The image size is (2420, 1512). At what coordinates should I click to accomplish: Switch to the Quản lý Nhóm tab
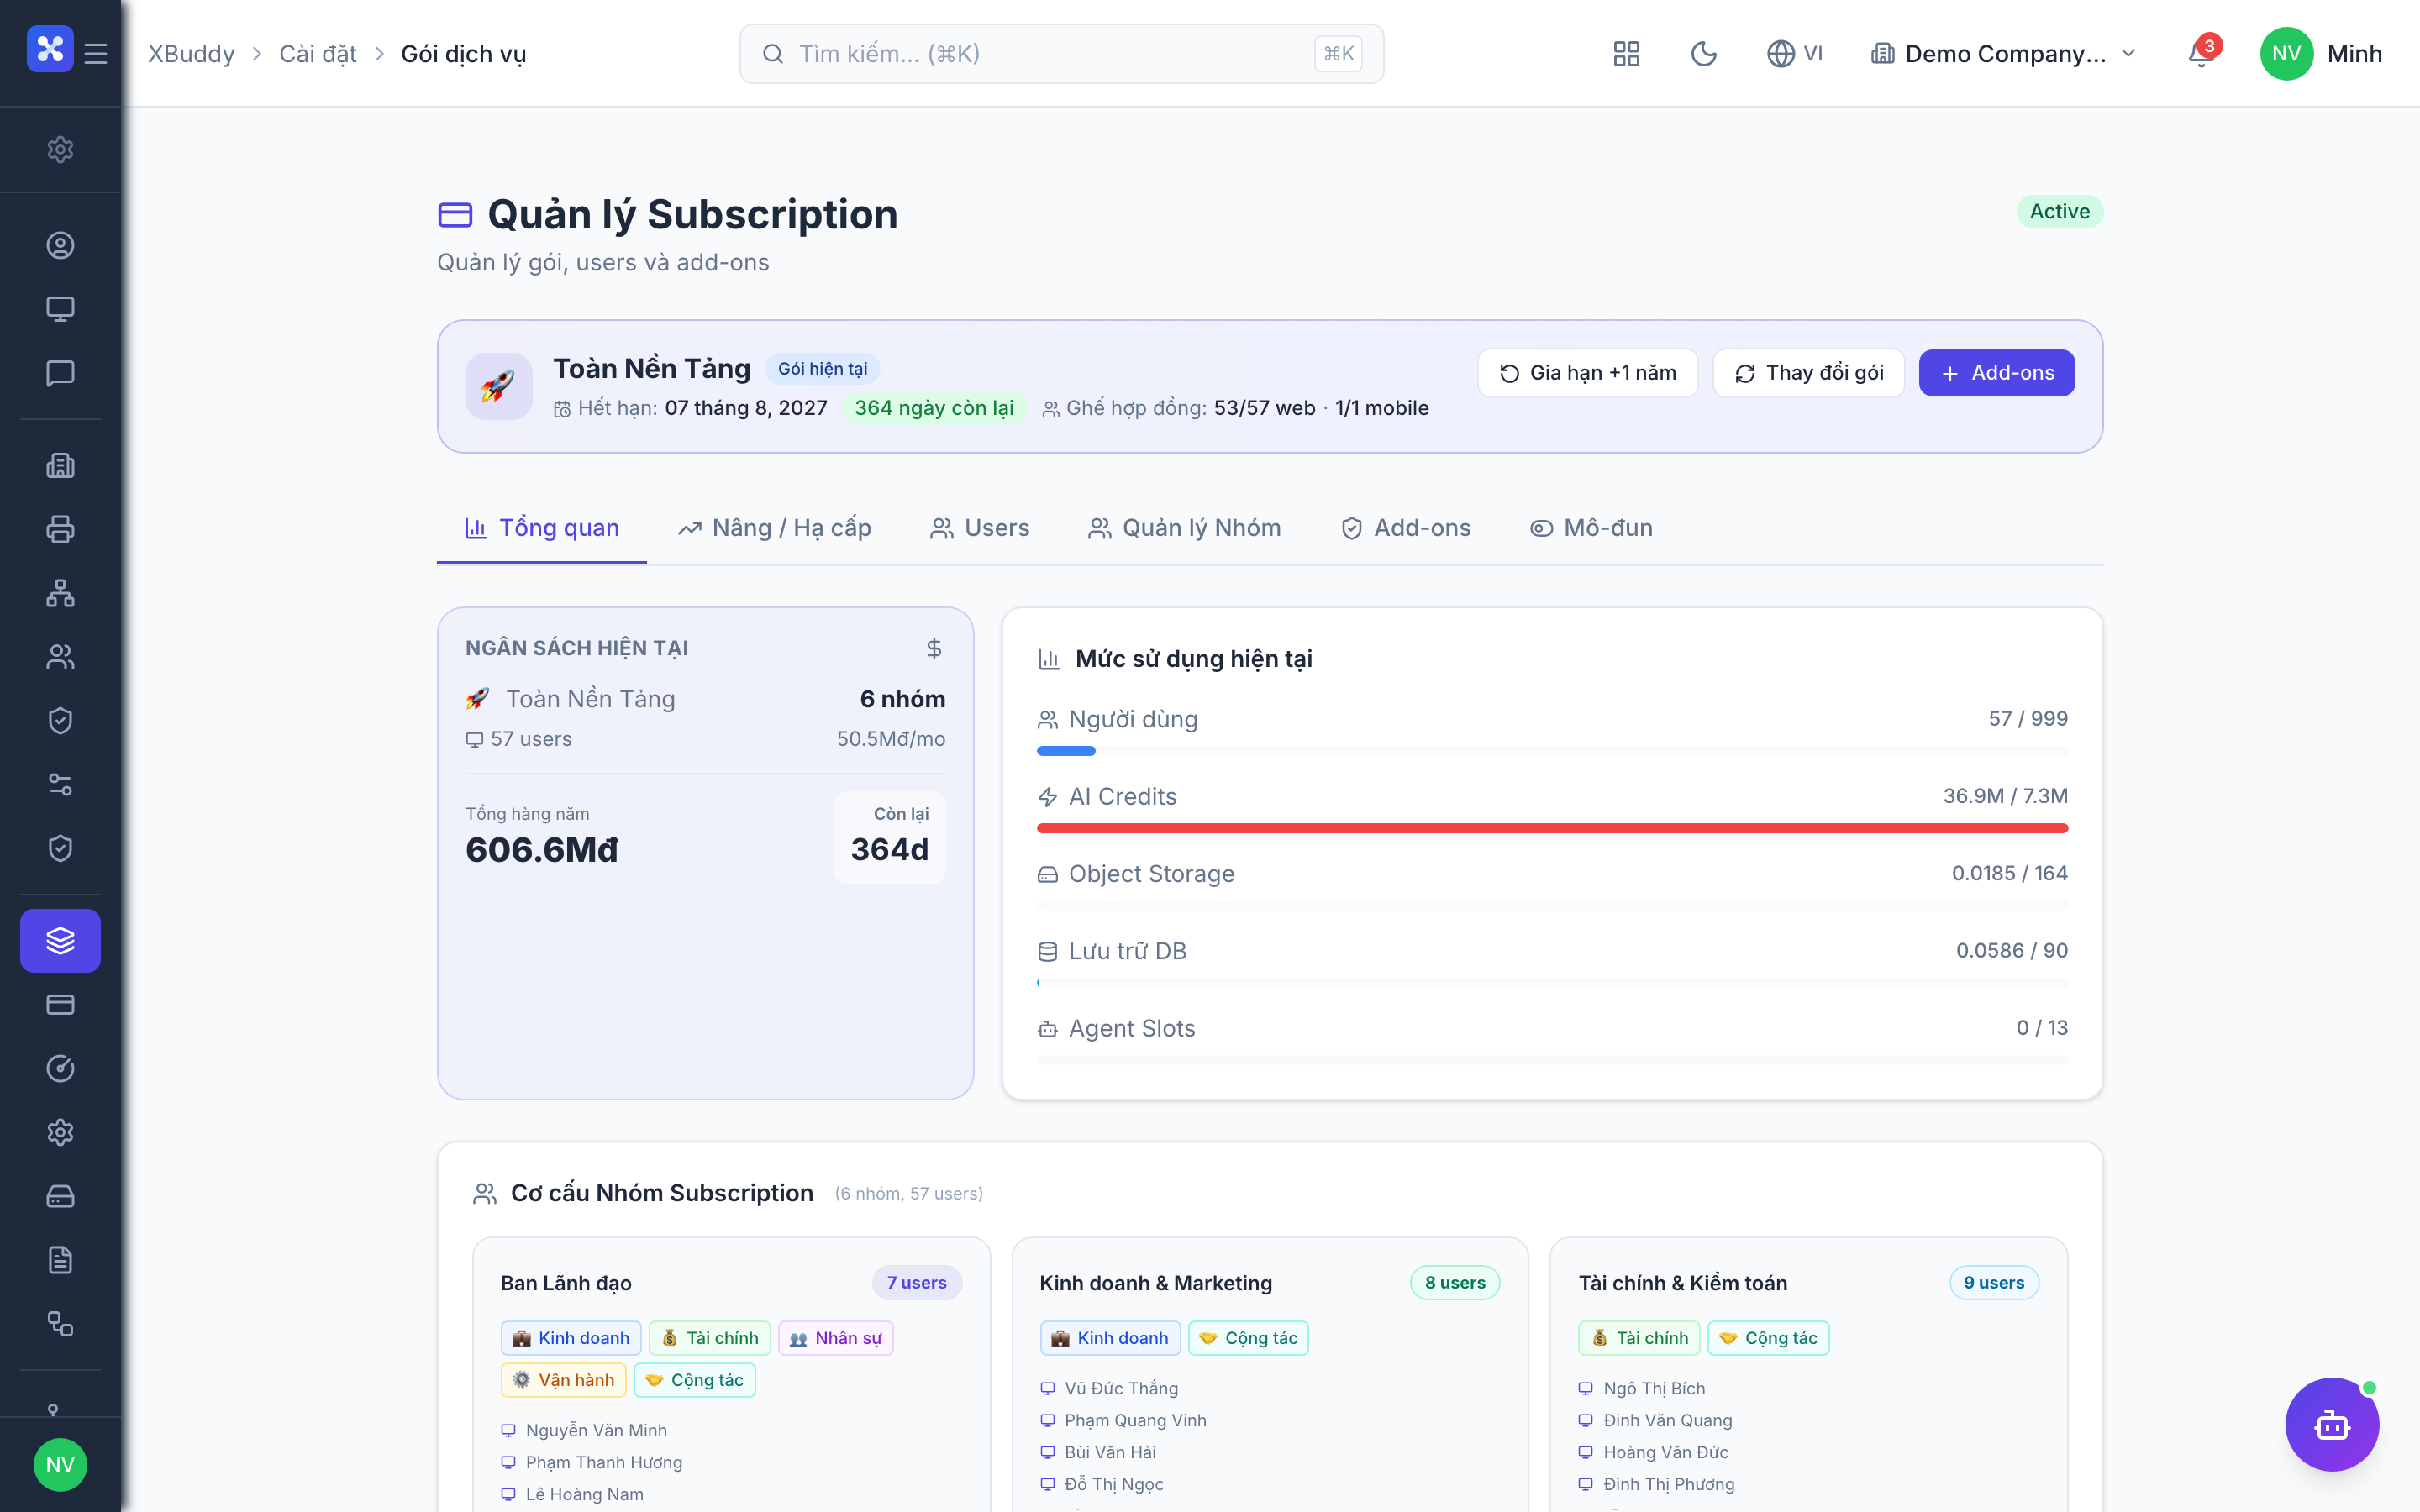(1184, 528)
